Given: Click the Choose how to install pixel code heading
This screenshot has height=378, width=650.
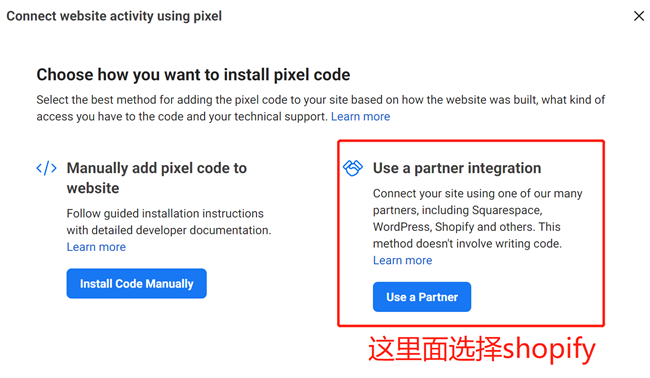Looking at the screenshot, I should [193, 75].
